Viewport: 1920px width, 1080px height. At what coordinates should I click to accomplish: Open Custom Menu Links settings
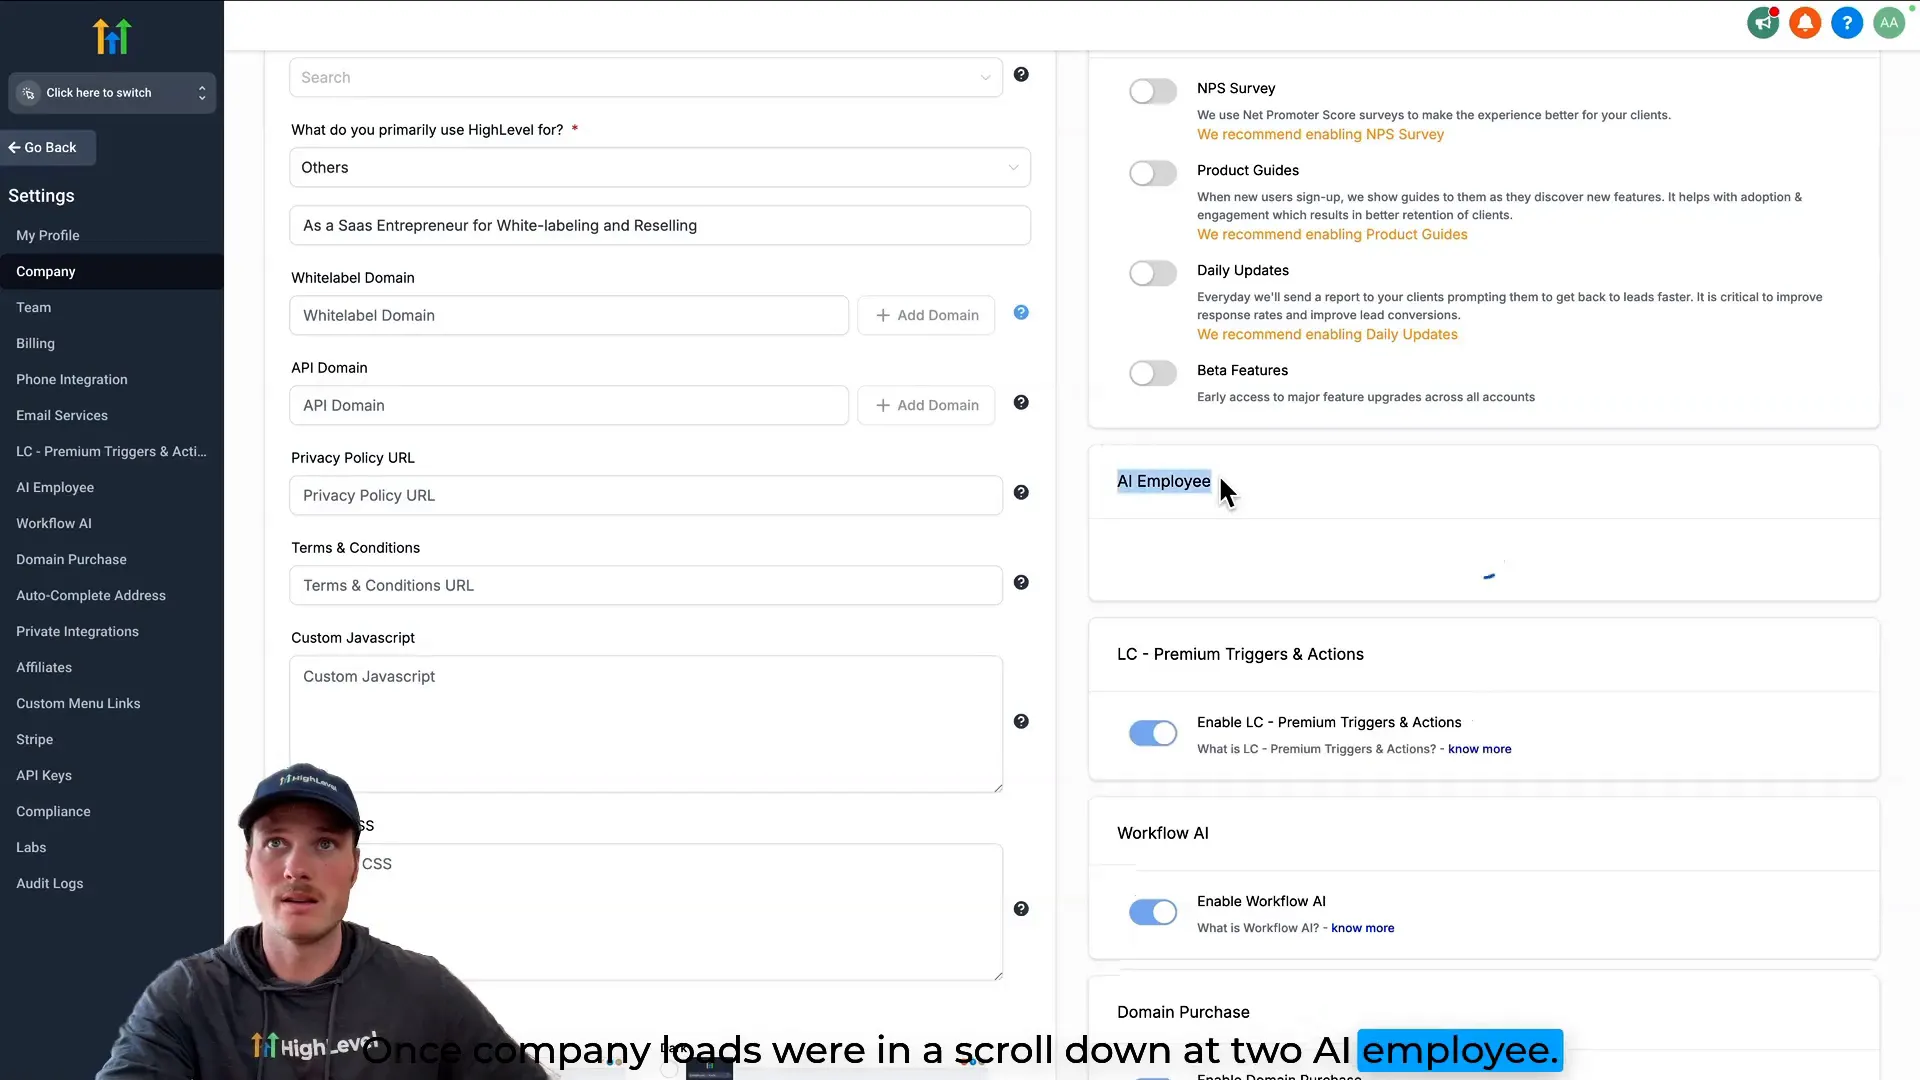[78, 703]
